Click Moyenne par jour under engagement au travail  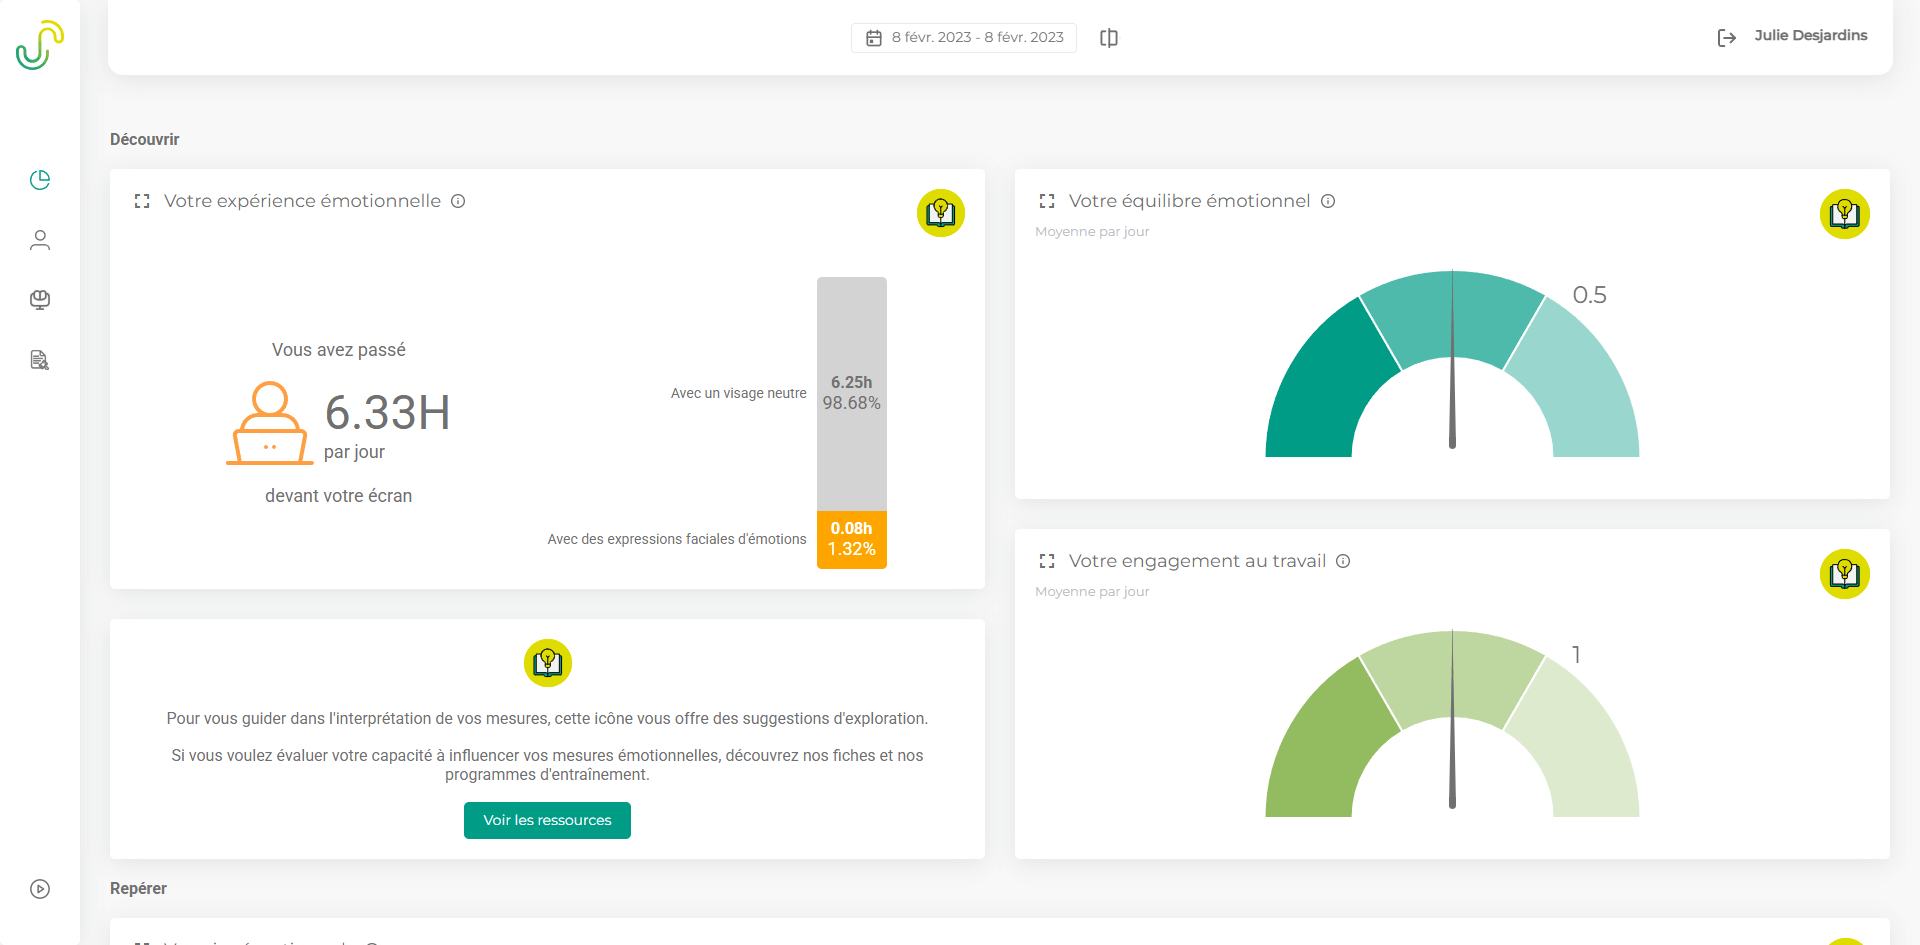[1092, 591]
